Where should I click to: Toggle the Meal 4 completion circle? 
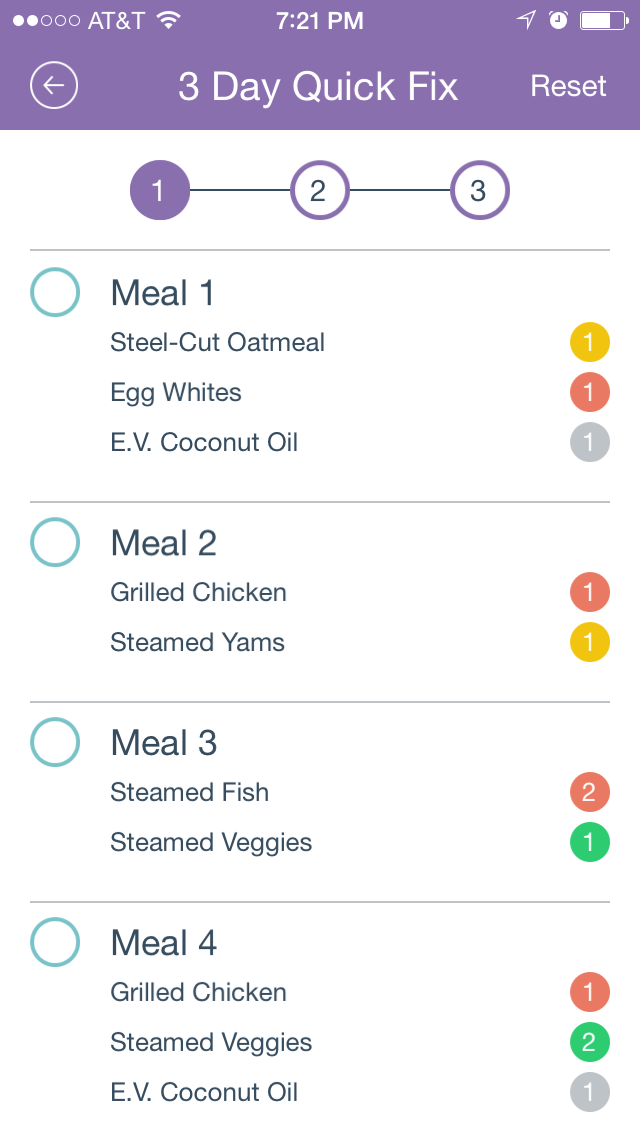[55, 942]
